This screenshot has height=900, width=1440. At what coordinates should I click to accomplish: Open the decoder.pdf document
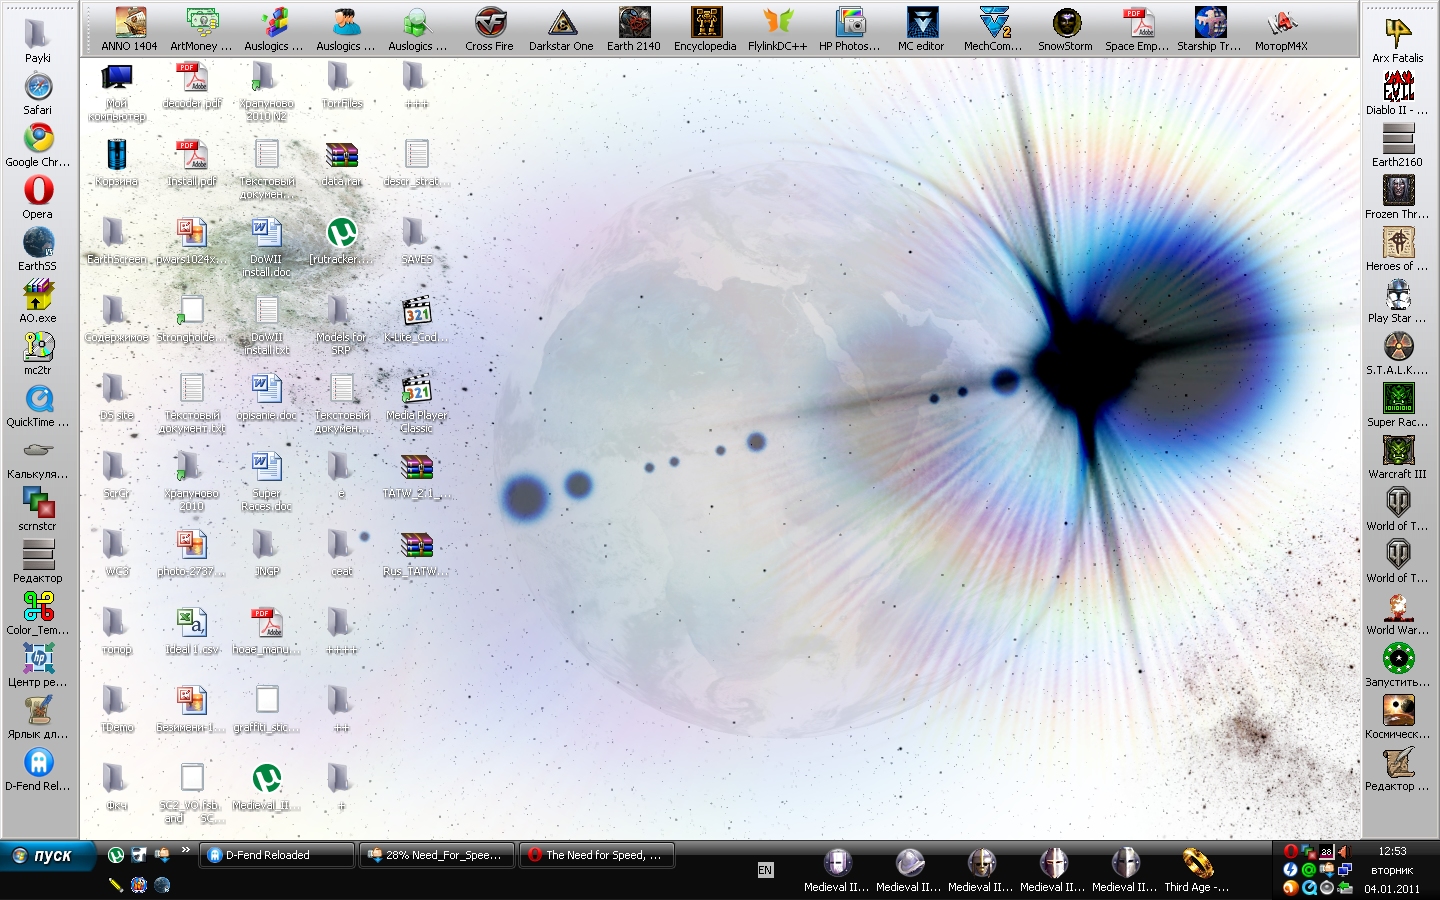click(191, 78)
